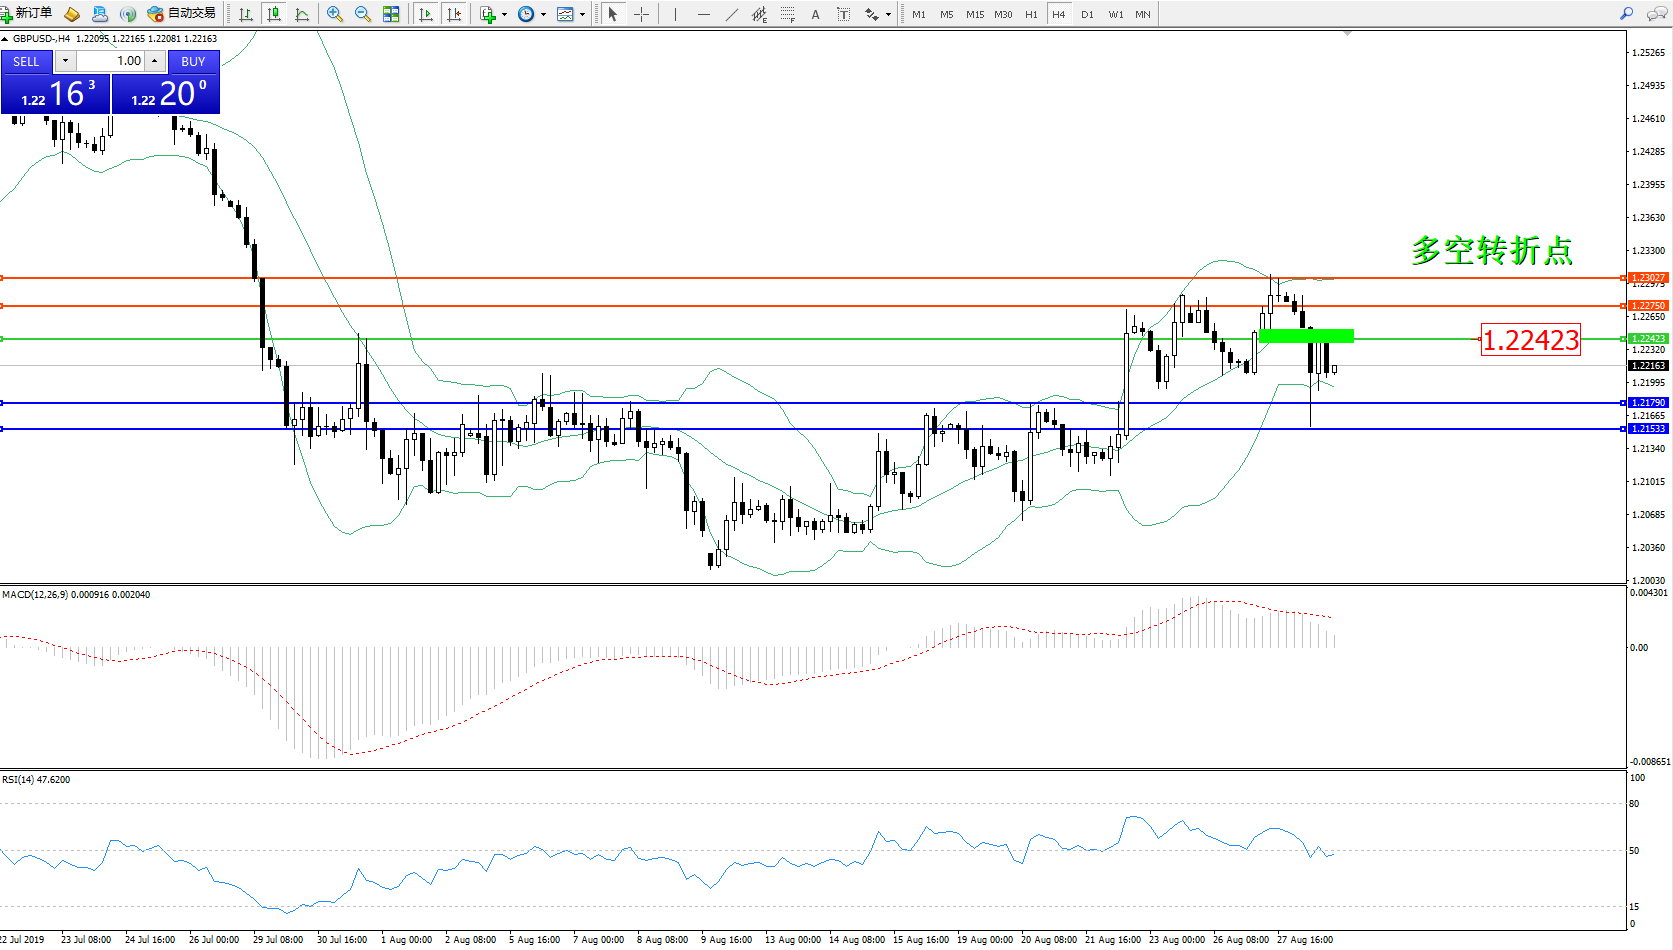Open the periodicity clock dropdown arrow
The image size is (1673, 950).
coord(543,14)
